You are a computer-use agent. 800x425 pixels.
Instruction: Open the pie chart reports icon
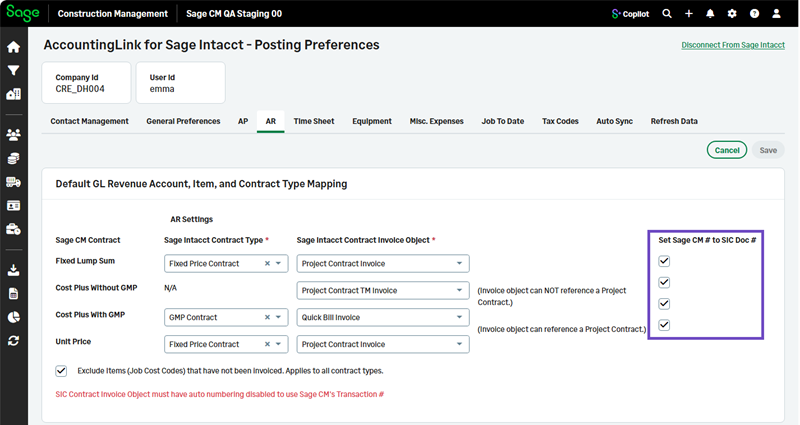pyautogui.click(x=13, y=317)
